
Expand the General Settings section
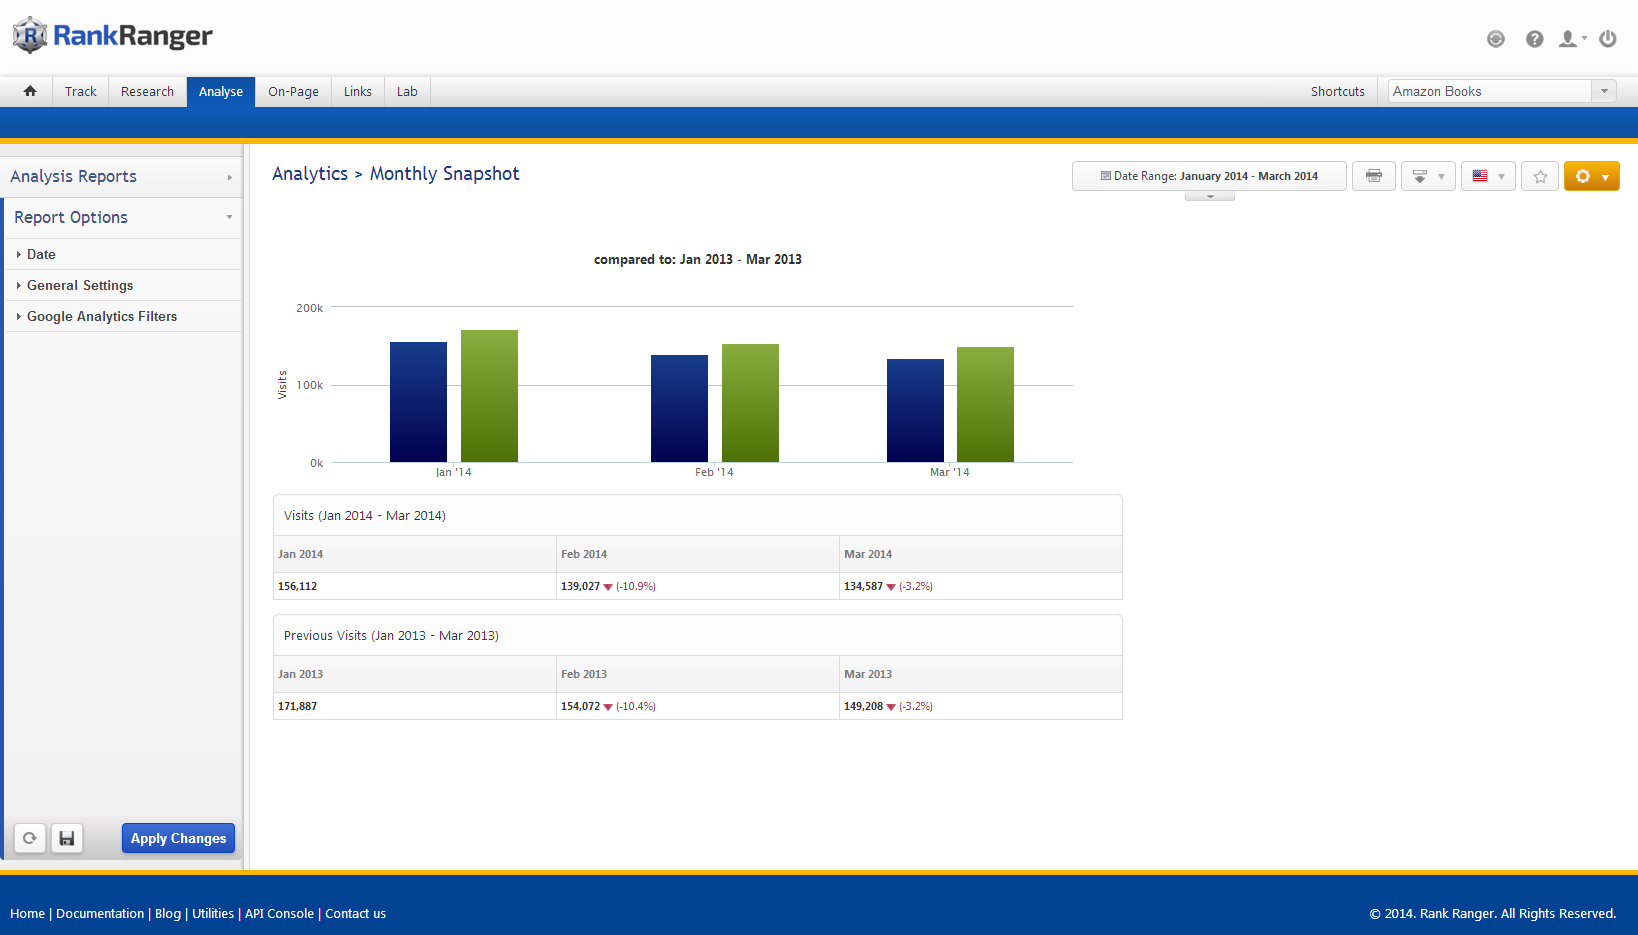tap(80, 285)
